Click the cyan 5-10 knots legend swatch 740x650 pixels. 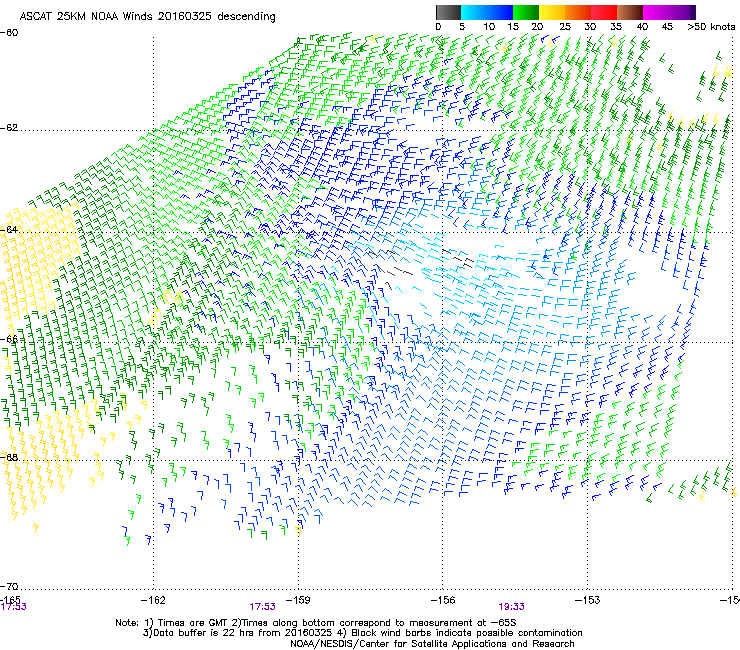tap(474, 12)
